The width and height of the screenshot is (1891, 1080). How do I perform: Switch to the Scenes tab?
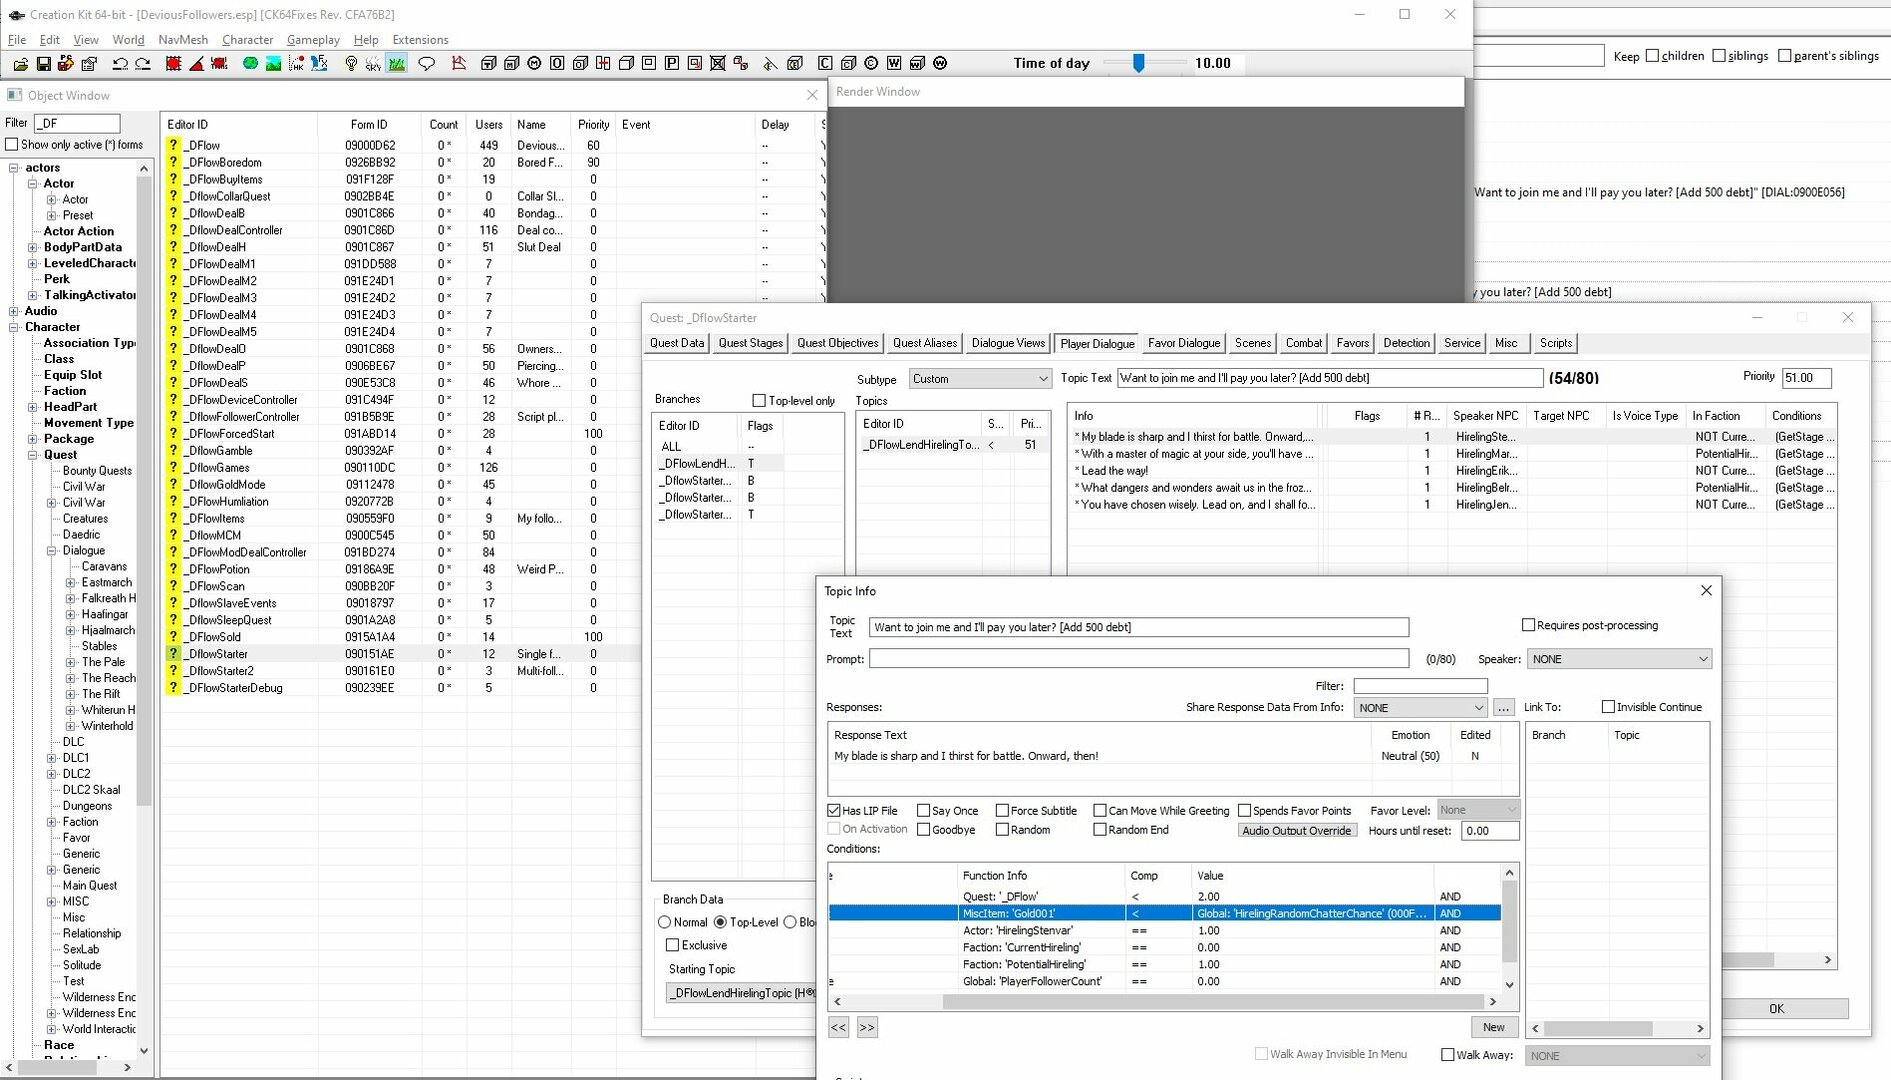pos(1252,343)
